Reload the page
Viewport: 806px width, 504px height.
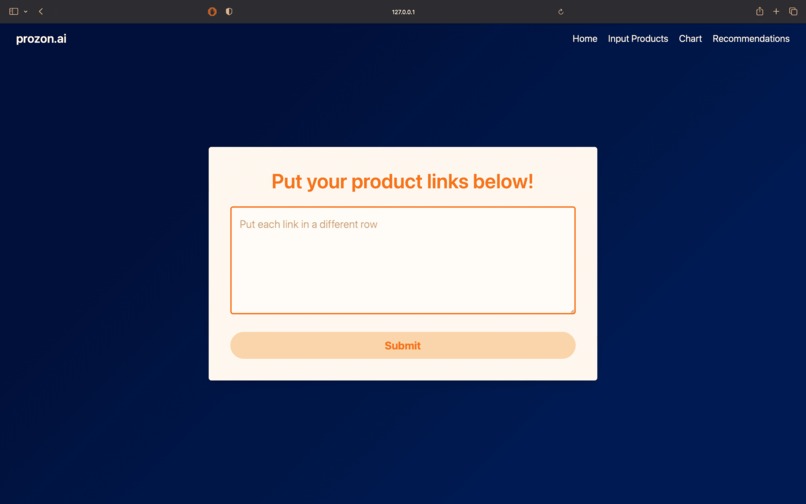(x=561, y=12)
